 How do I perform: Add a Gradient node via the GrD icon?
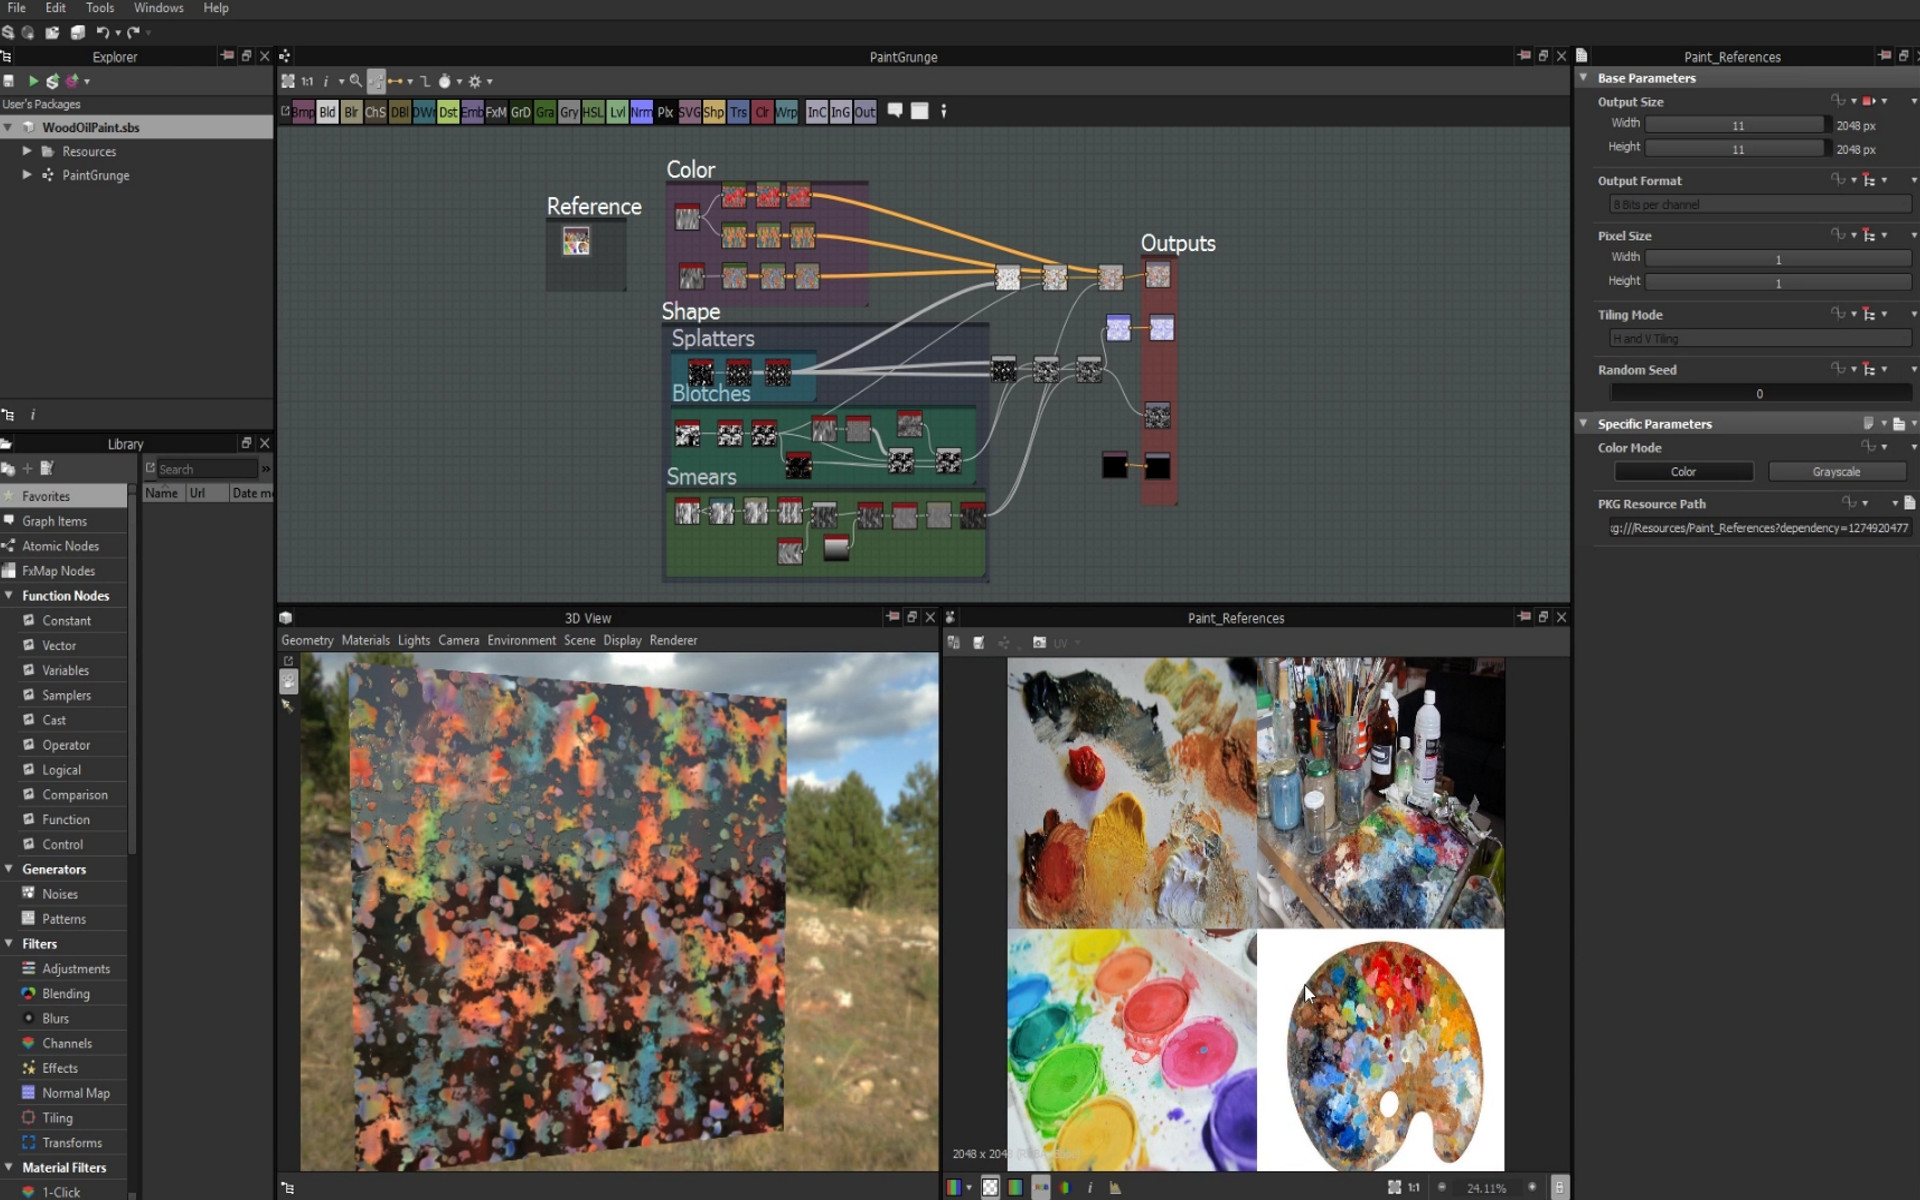point(520,111)
